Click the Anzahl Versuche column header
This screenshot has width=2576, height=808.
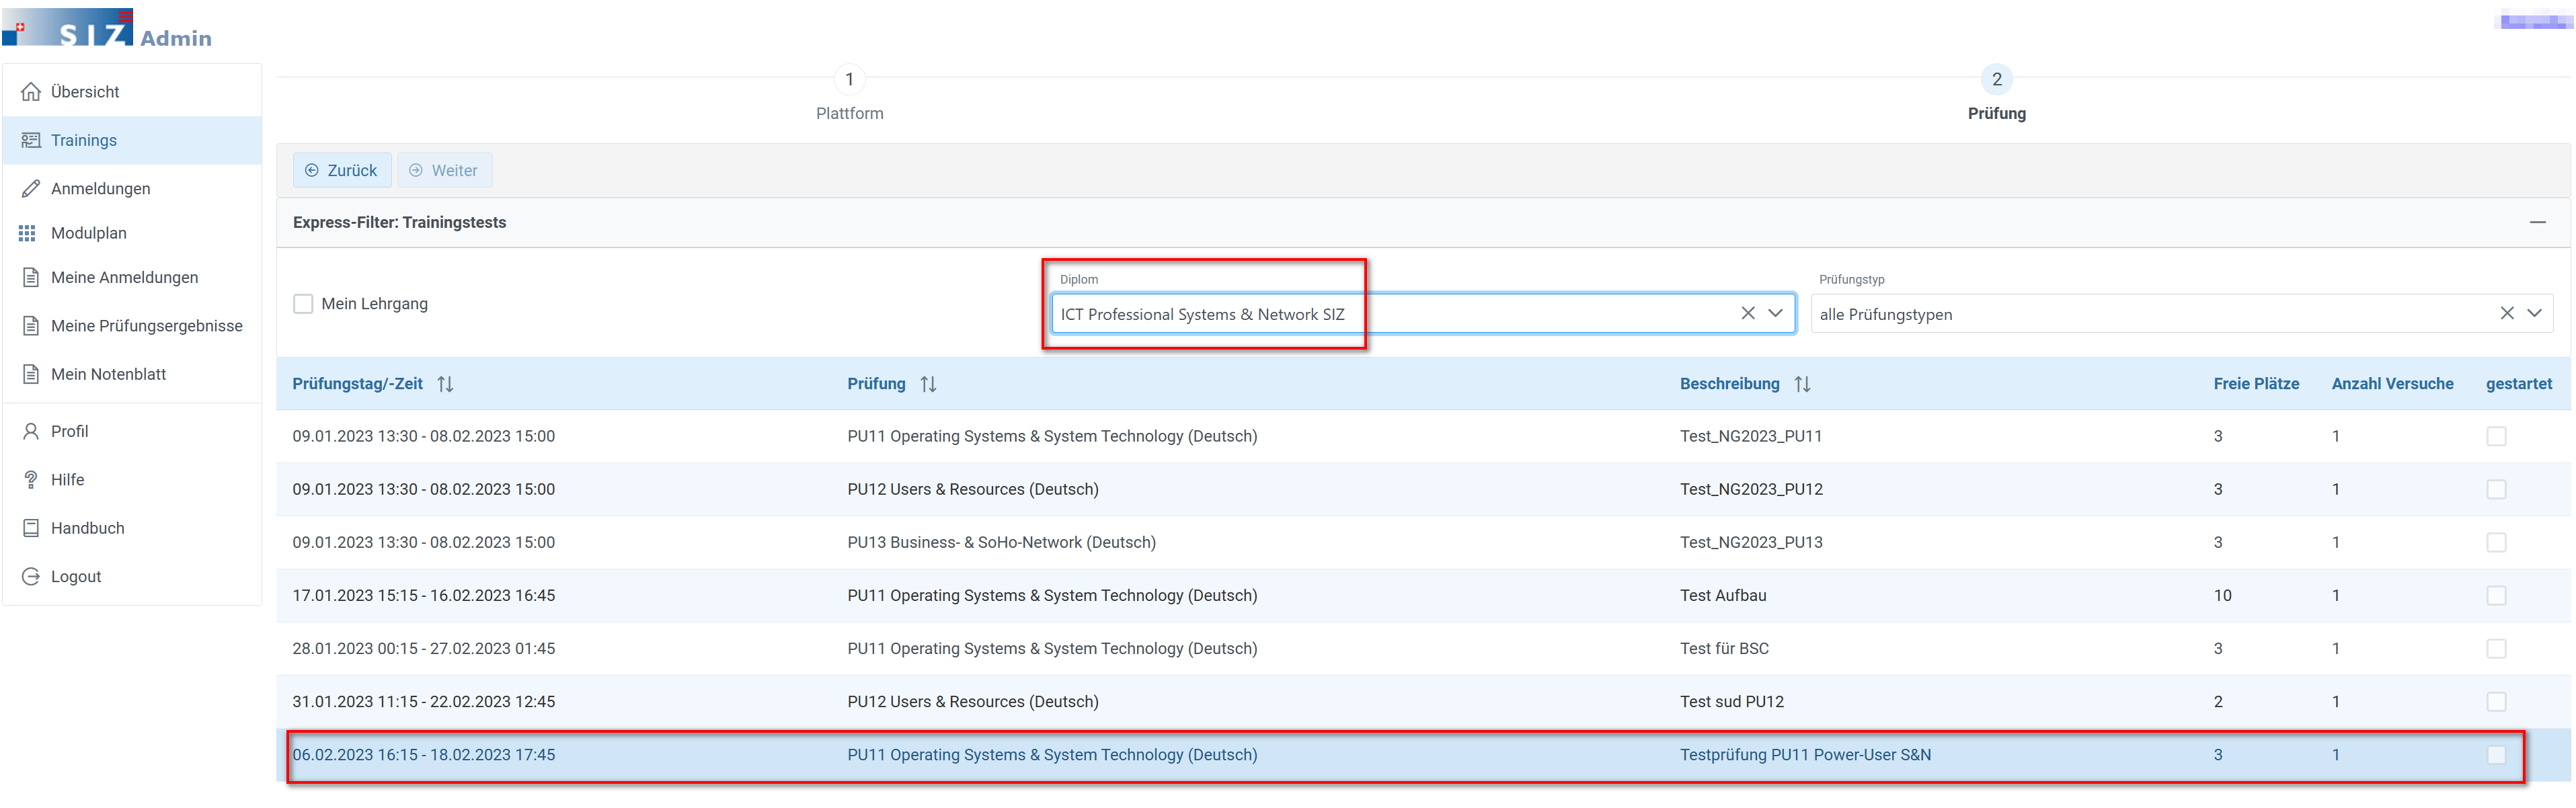tap(2392, 384)
